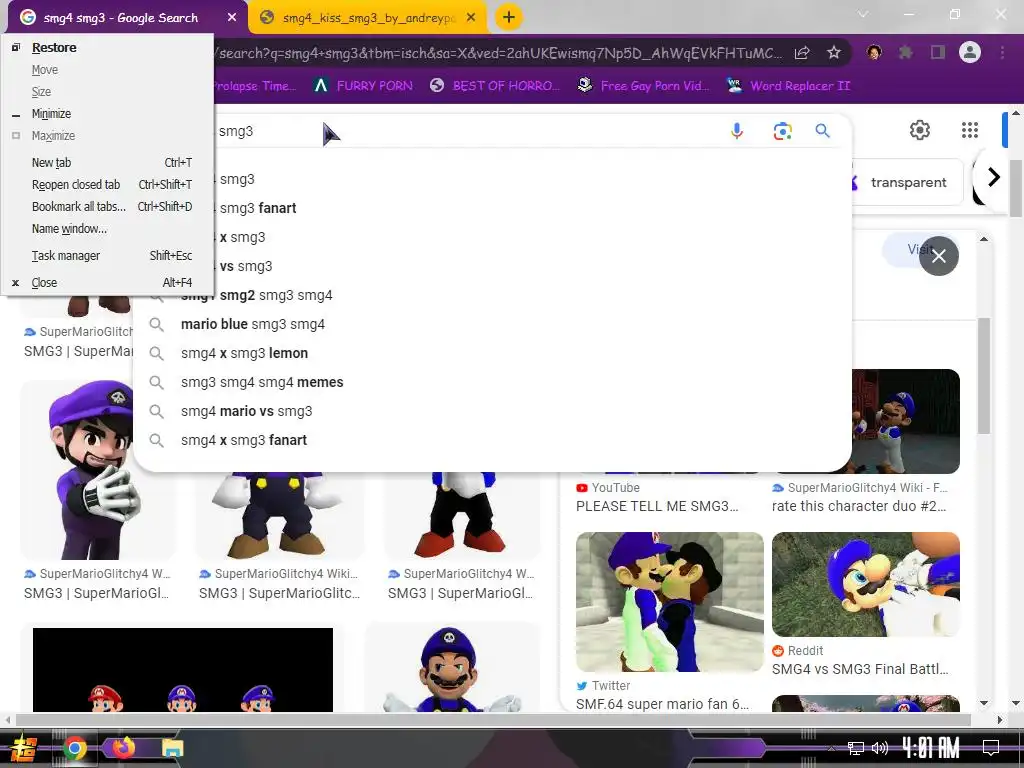Open Google Lens image search
This screenshot has width=1024, height=768.
click(x=782, y=131)
